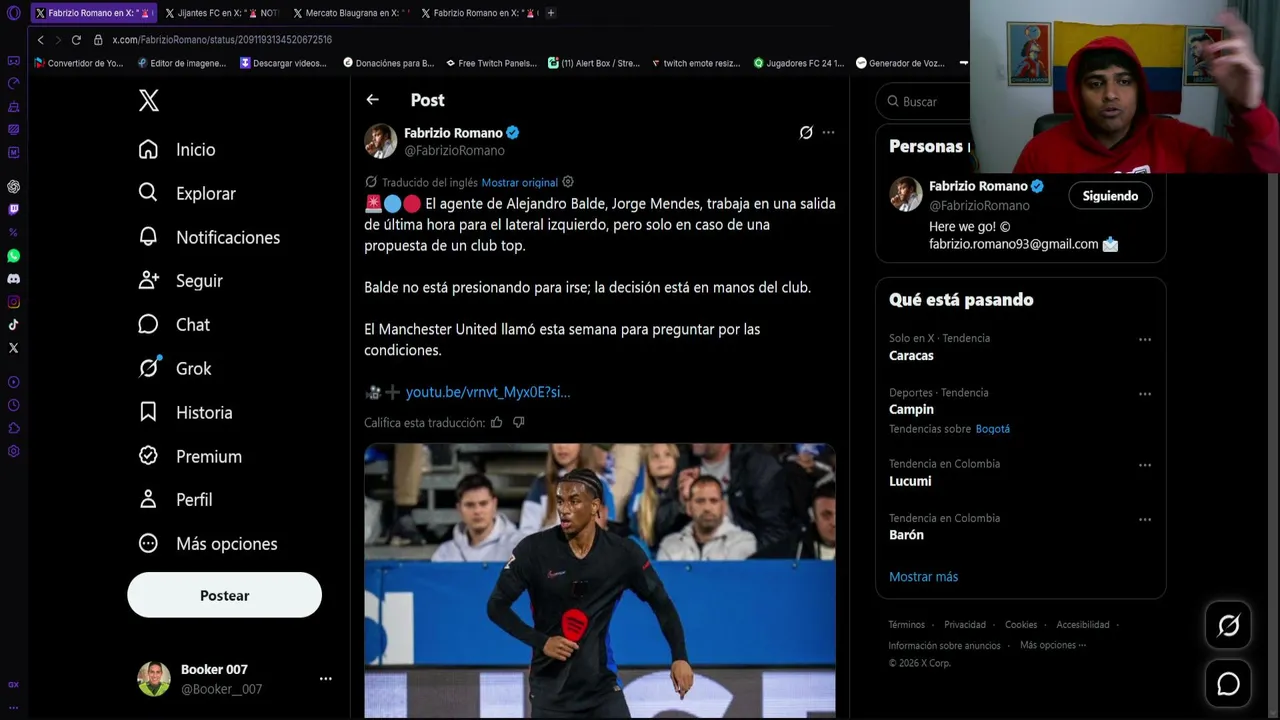This screenshot has height=720, width=1280.
Task: Click the X logo above Inicio
Action: pyautogui.click(x=148, y=100)
